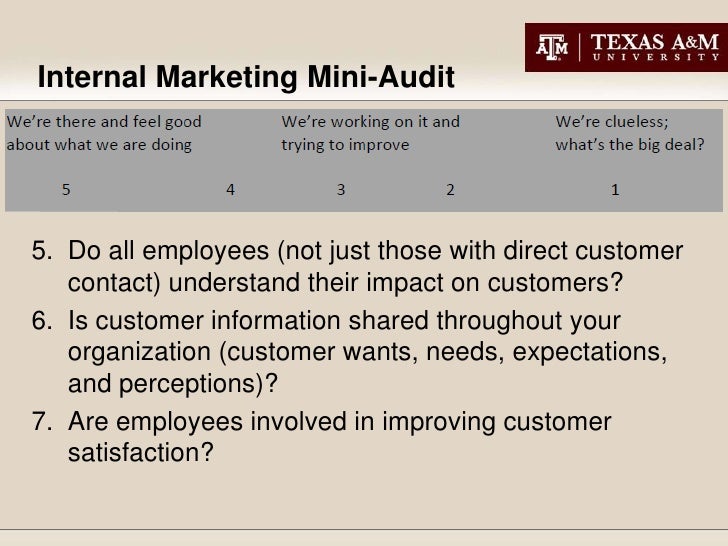Viewport: 728px width, 546px height.
Task: Select rating number 2 on the scale
Action: pyautogui.click(x=450, y=189)
